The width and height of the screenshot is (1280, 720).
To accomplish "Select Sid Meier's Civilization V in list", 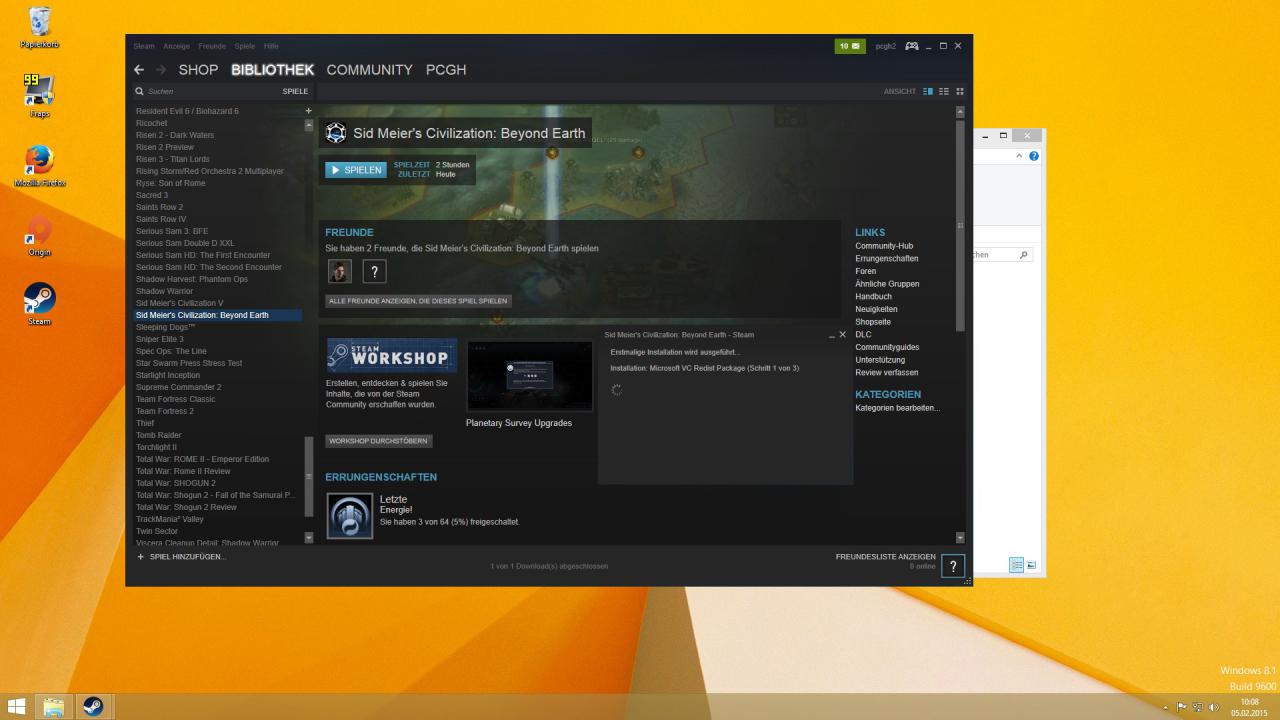I will coord(218,303).
